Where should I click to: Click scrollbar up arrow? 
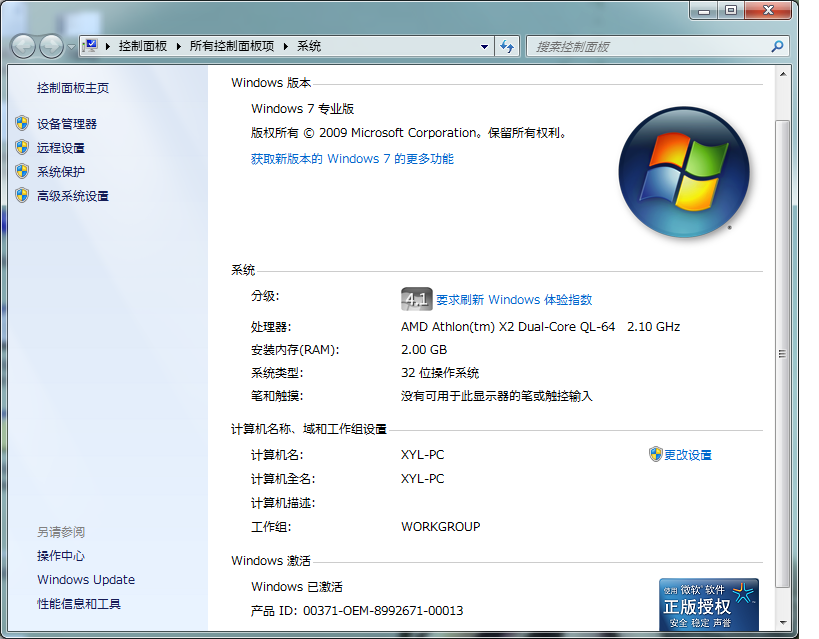(782, 74)
